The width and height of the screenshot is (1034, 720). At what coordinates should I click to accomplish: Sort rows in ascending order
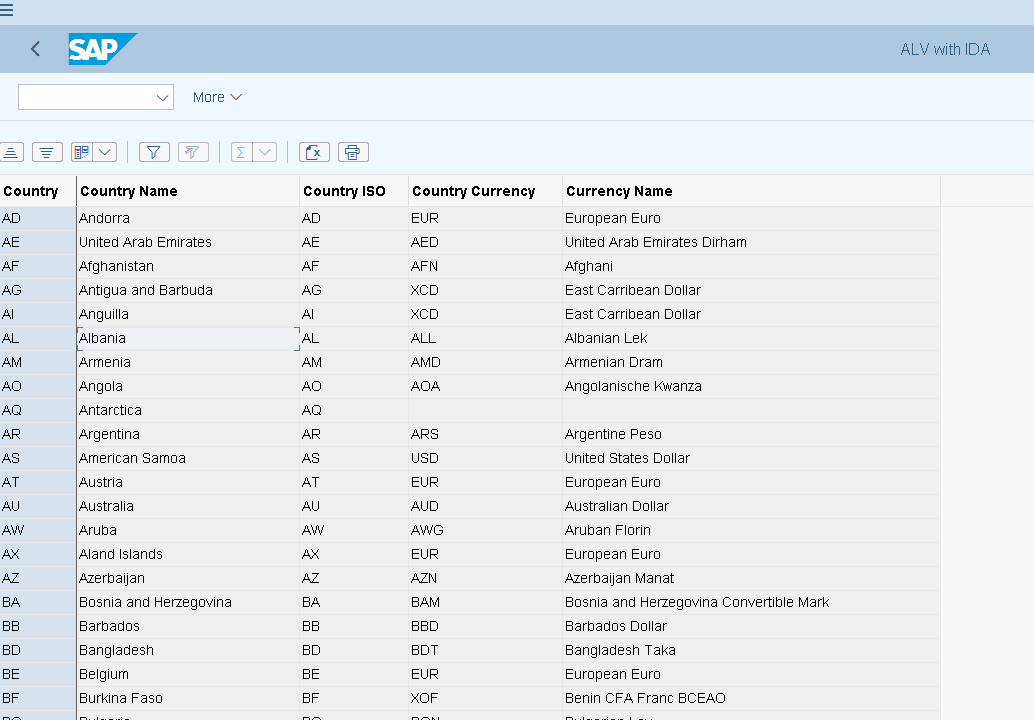pyautogui.click(x=11, y=152)
